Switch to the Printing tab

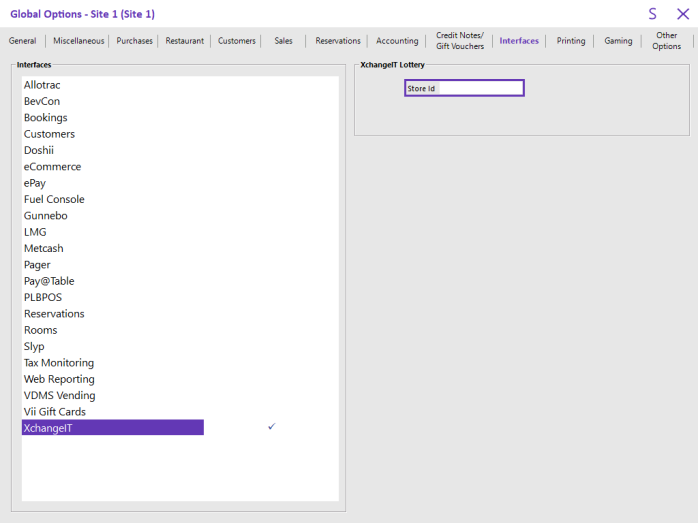(571, 41)
